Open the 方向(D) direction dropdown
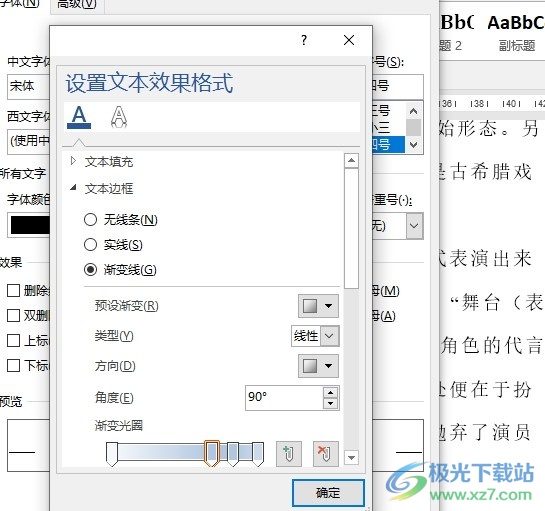This screenshot has width=545, height=511. coord(318,366)
